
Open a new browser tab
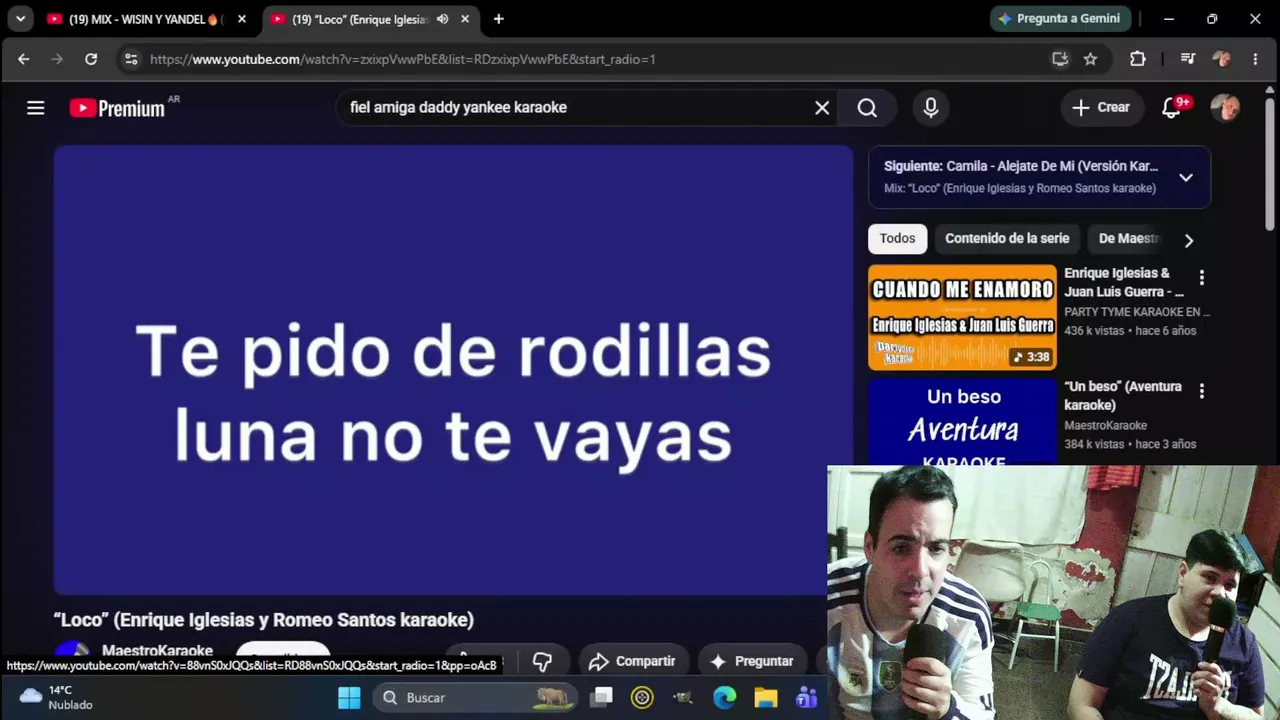[x=498, y=19]
